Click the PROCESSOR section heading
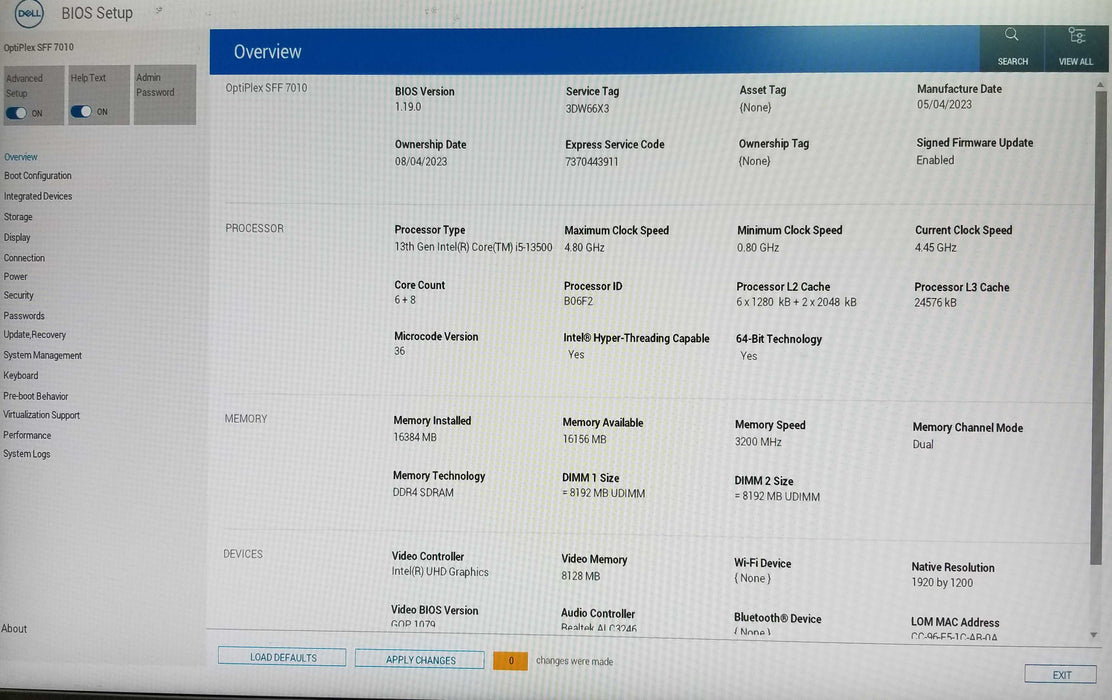Viewport: 1112px width, 700px height. (x=254, y=228)
